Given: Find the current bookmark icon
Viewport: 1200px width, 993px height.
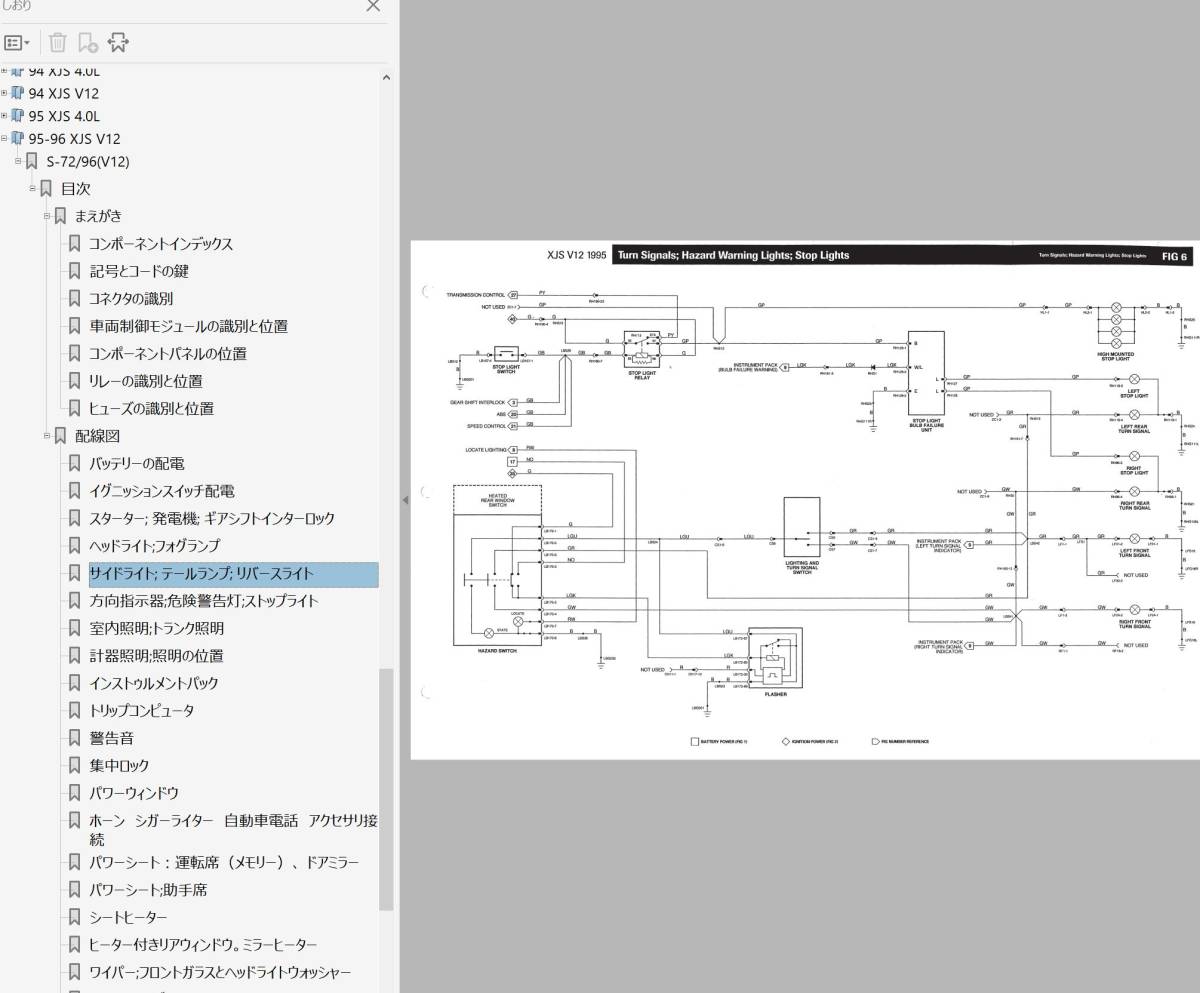Looking at the screenshot, I should pos(118,43).
